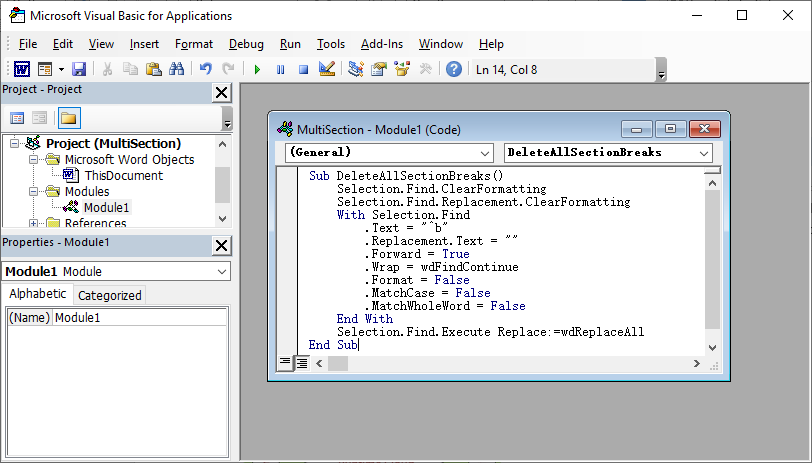
Task: Open the Debug menu
Action: pos(246,44)
